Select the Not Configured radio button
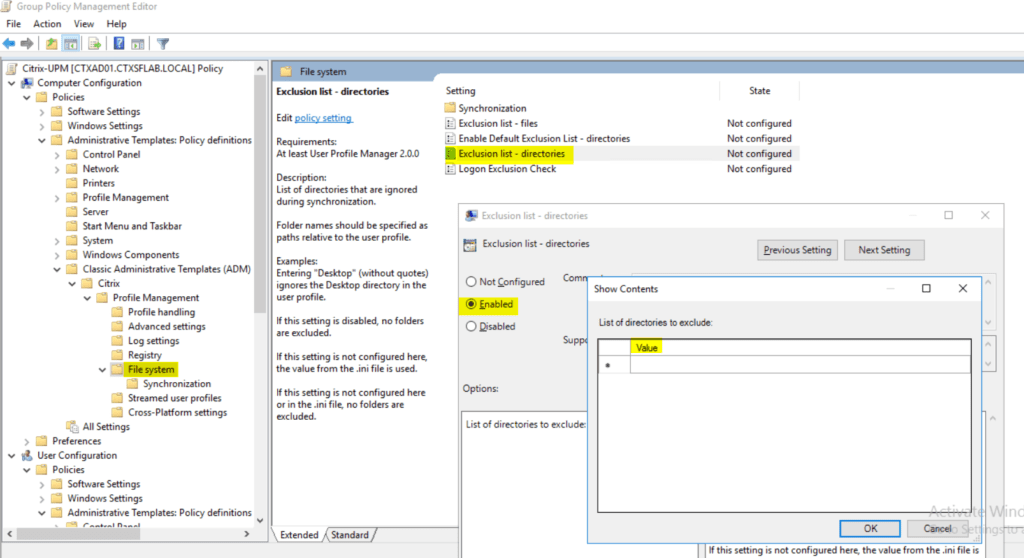 [x=471, y=282]
